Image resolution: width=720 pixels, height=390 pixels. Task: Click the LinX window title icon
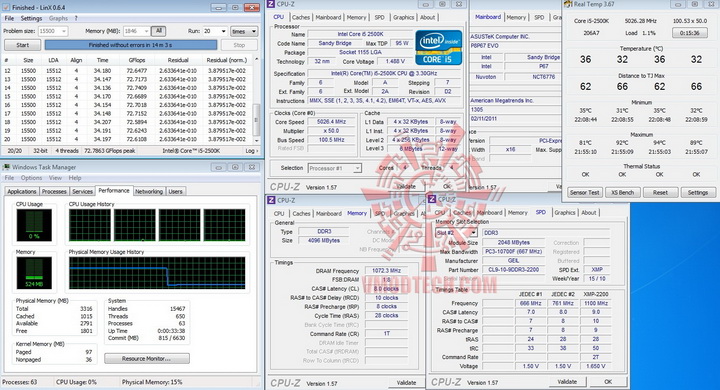6,7
